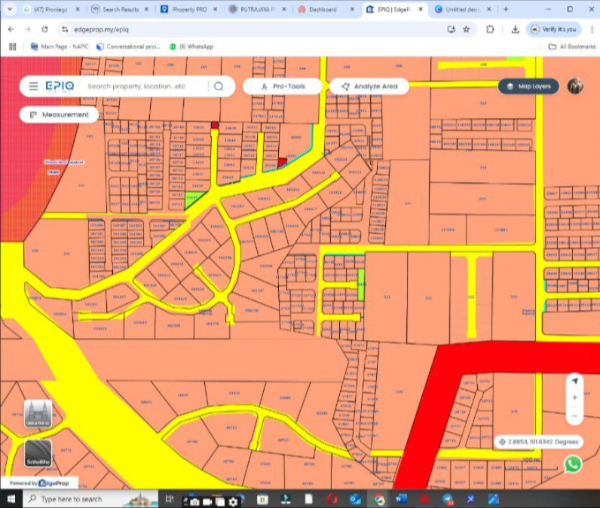
Task: Click the Analyze Area button
Action: click(369, 87)
